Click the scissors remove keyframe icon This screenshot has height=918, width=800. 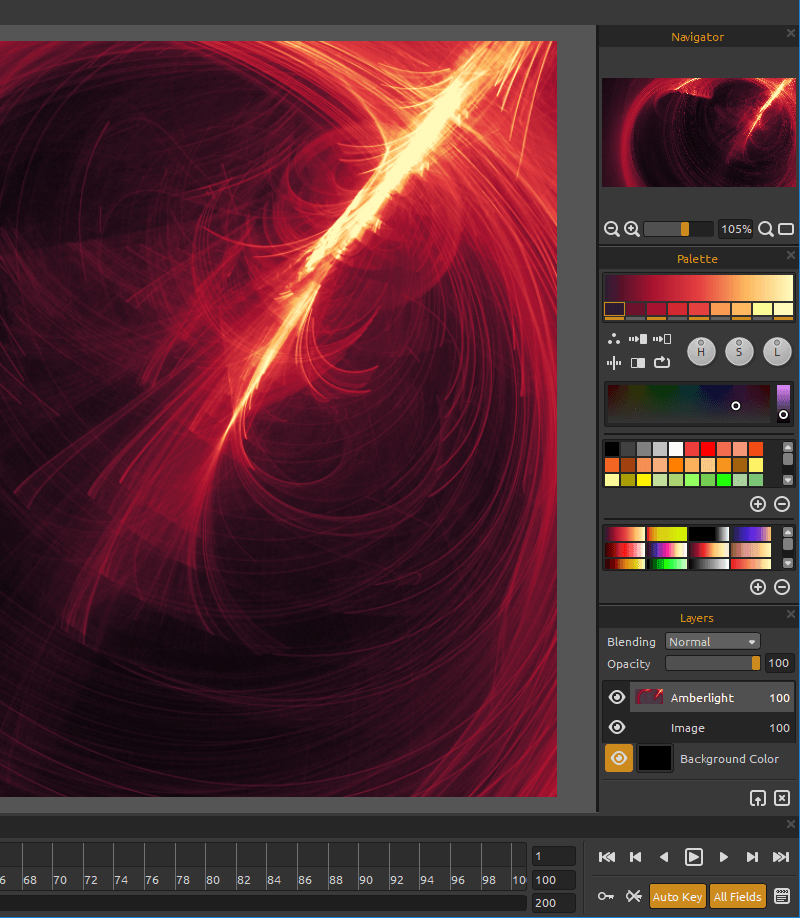point(633,896)
